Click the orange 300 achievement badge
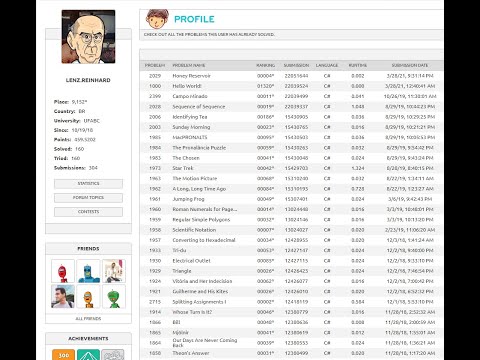The width and height of the screenshot is (480, 360). click(63, 355)
